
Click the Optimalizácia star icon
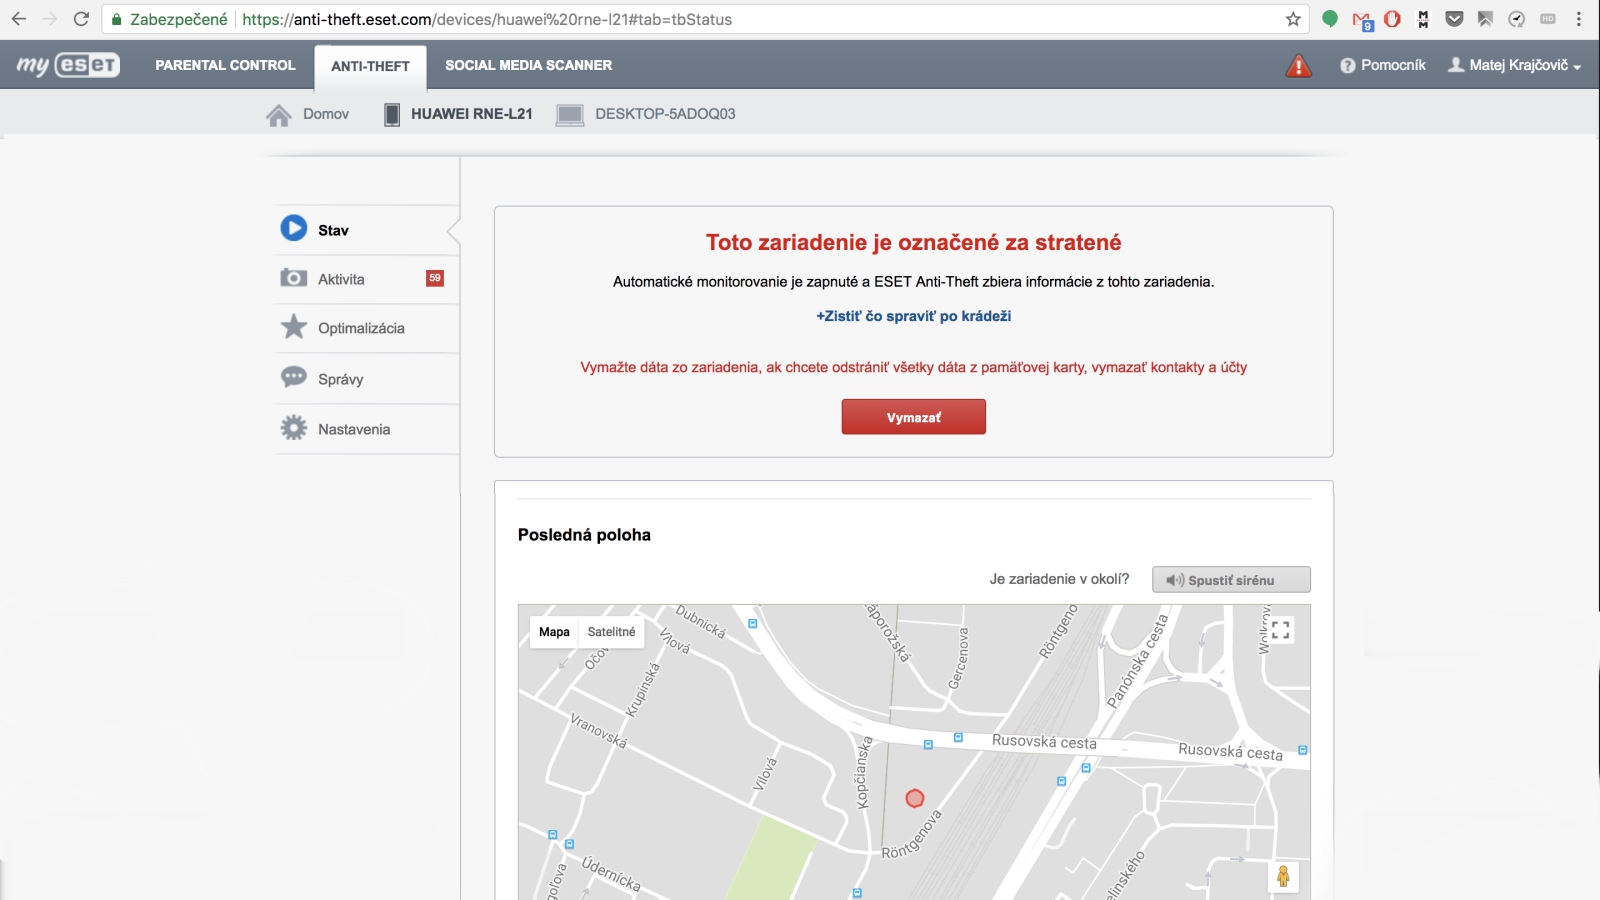click(293, 327)
